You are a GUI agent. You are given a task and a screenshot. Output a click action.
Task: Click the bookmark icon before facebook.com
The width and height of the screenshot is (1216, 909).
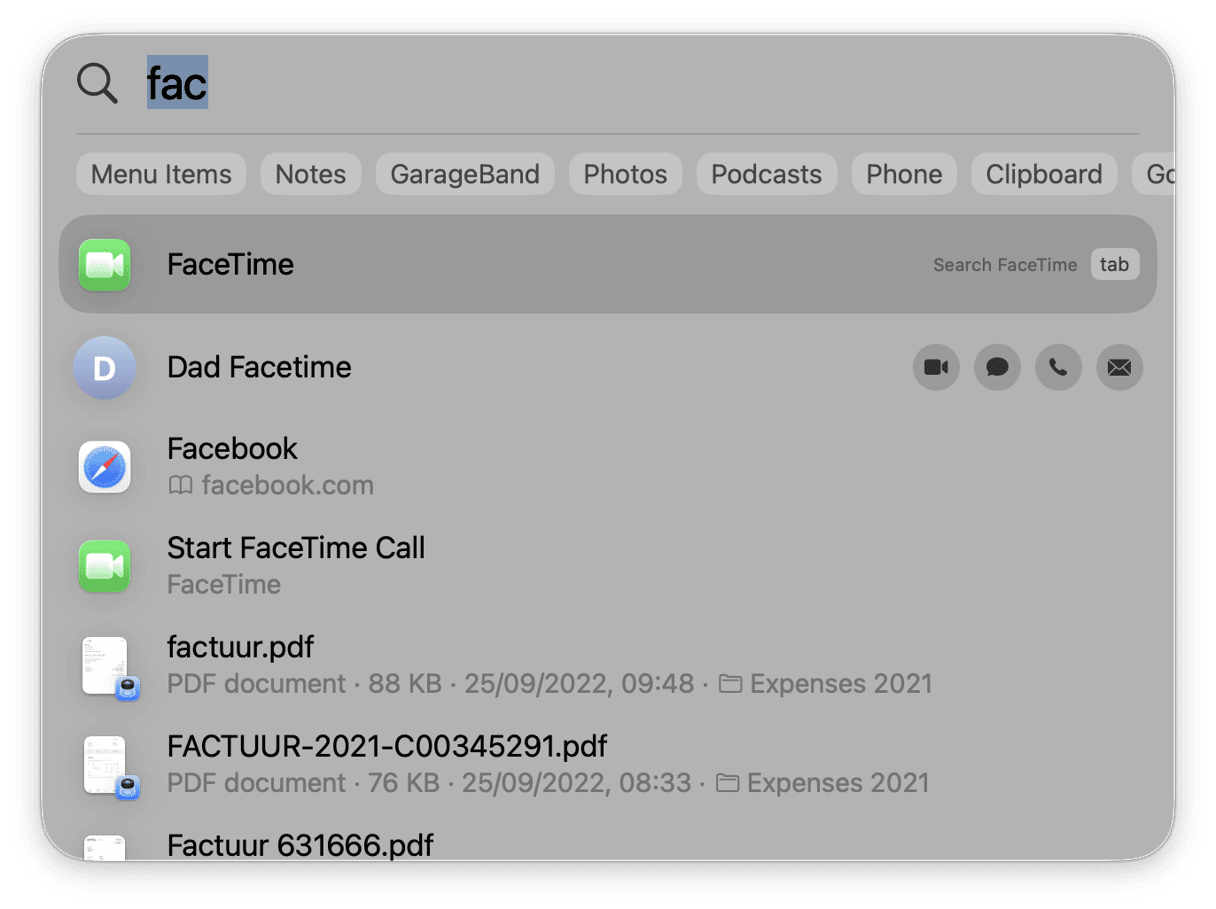[180, 486]
